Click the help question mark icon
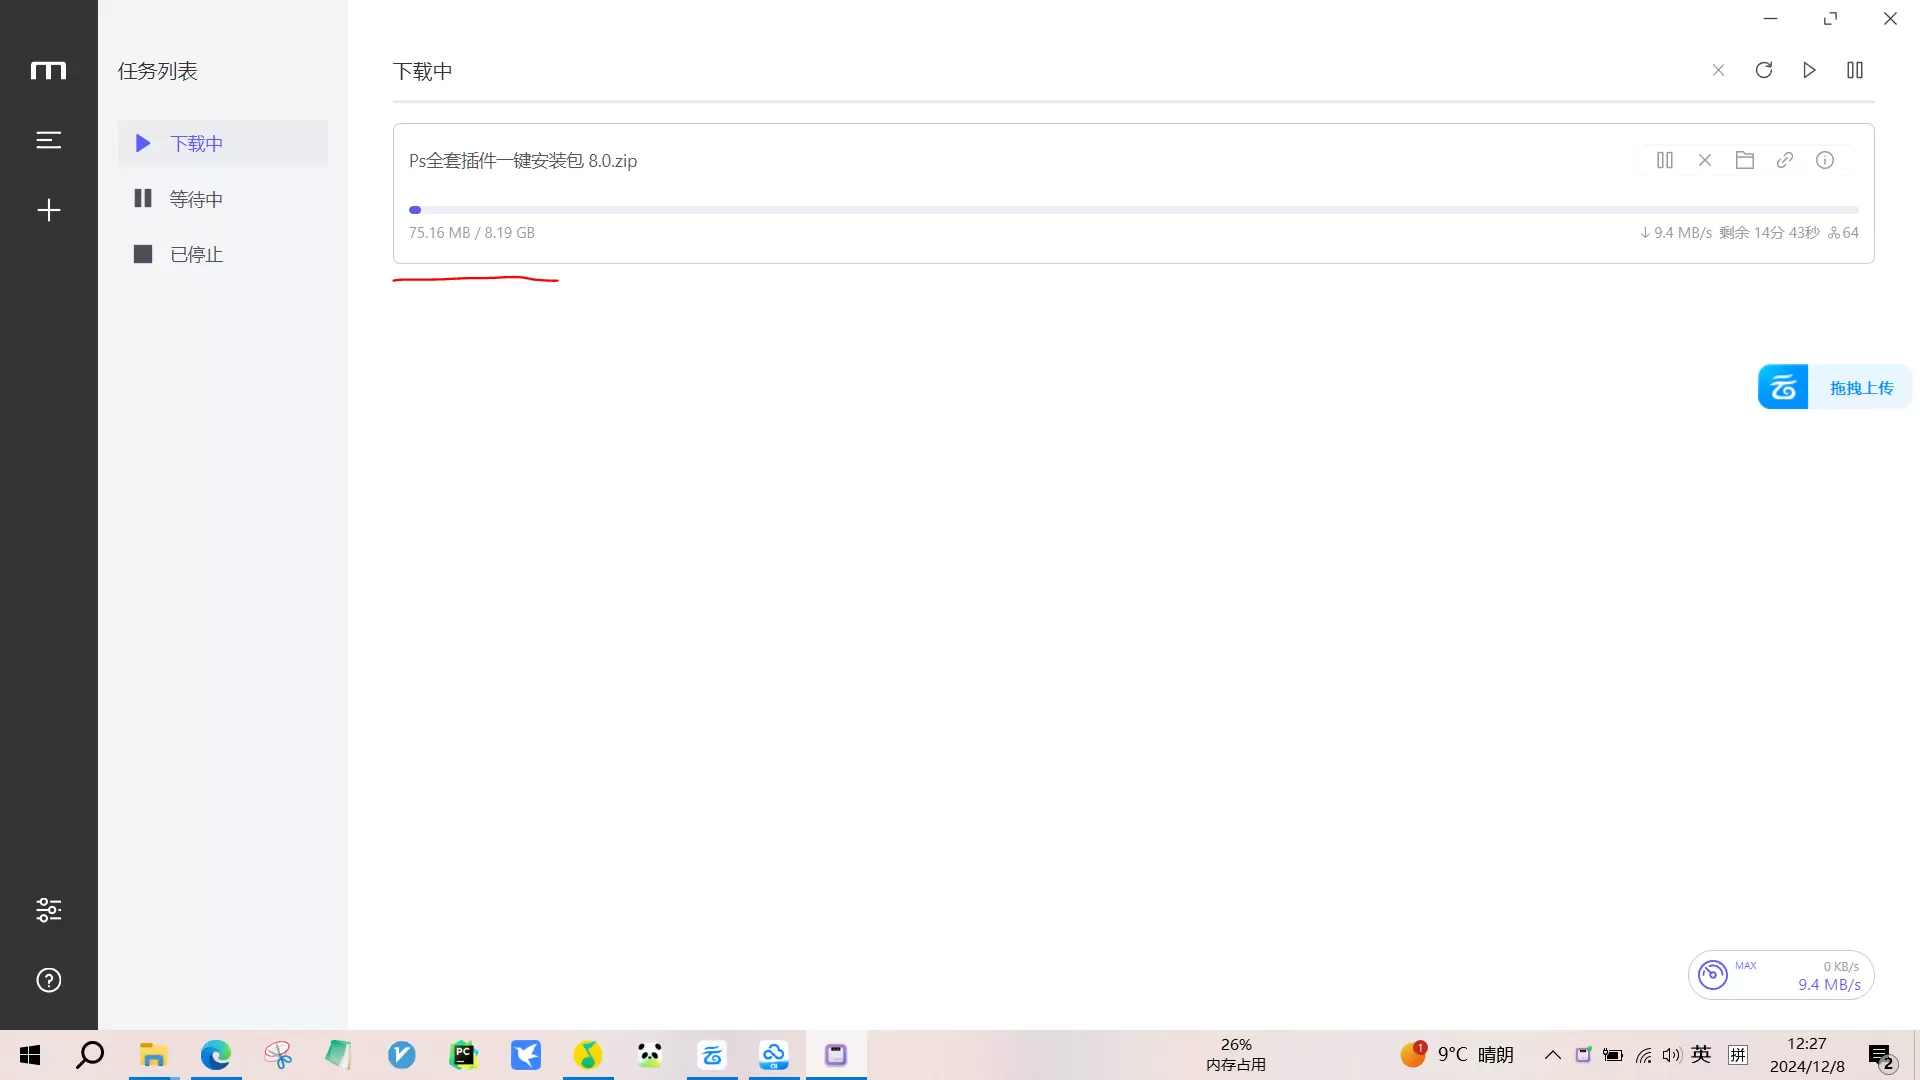Screen dimensions: 1920x1080 click(x=49, y=980)
